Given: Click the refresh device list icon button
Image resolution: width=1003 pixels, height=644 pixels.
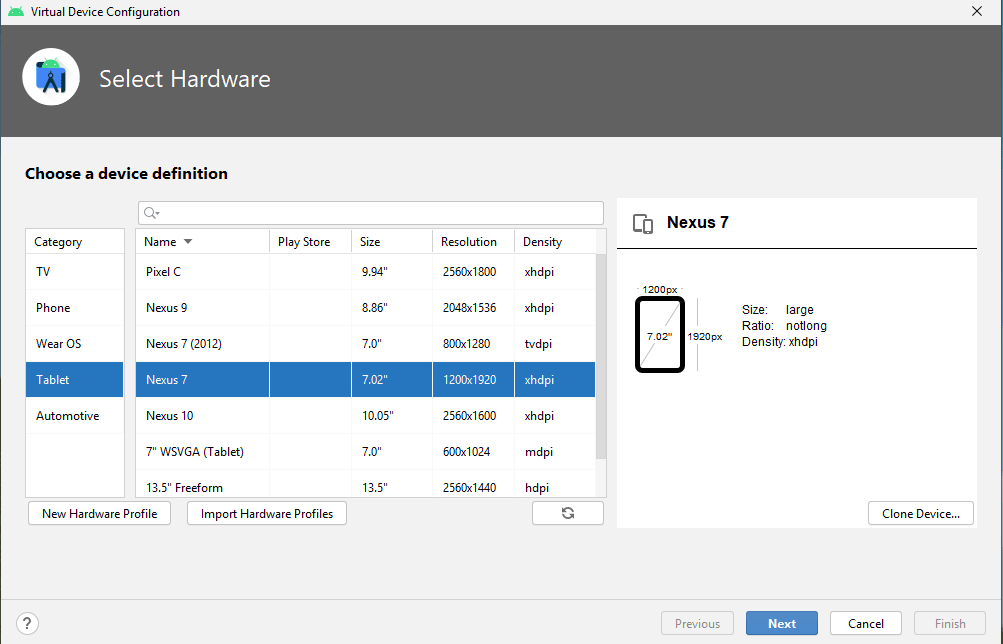Looking at the screenshot, I should coord(567,513).
